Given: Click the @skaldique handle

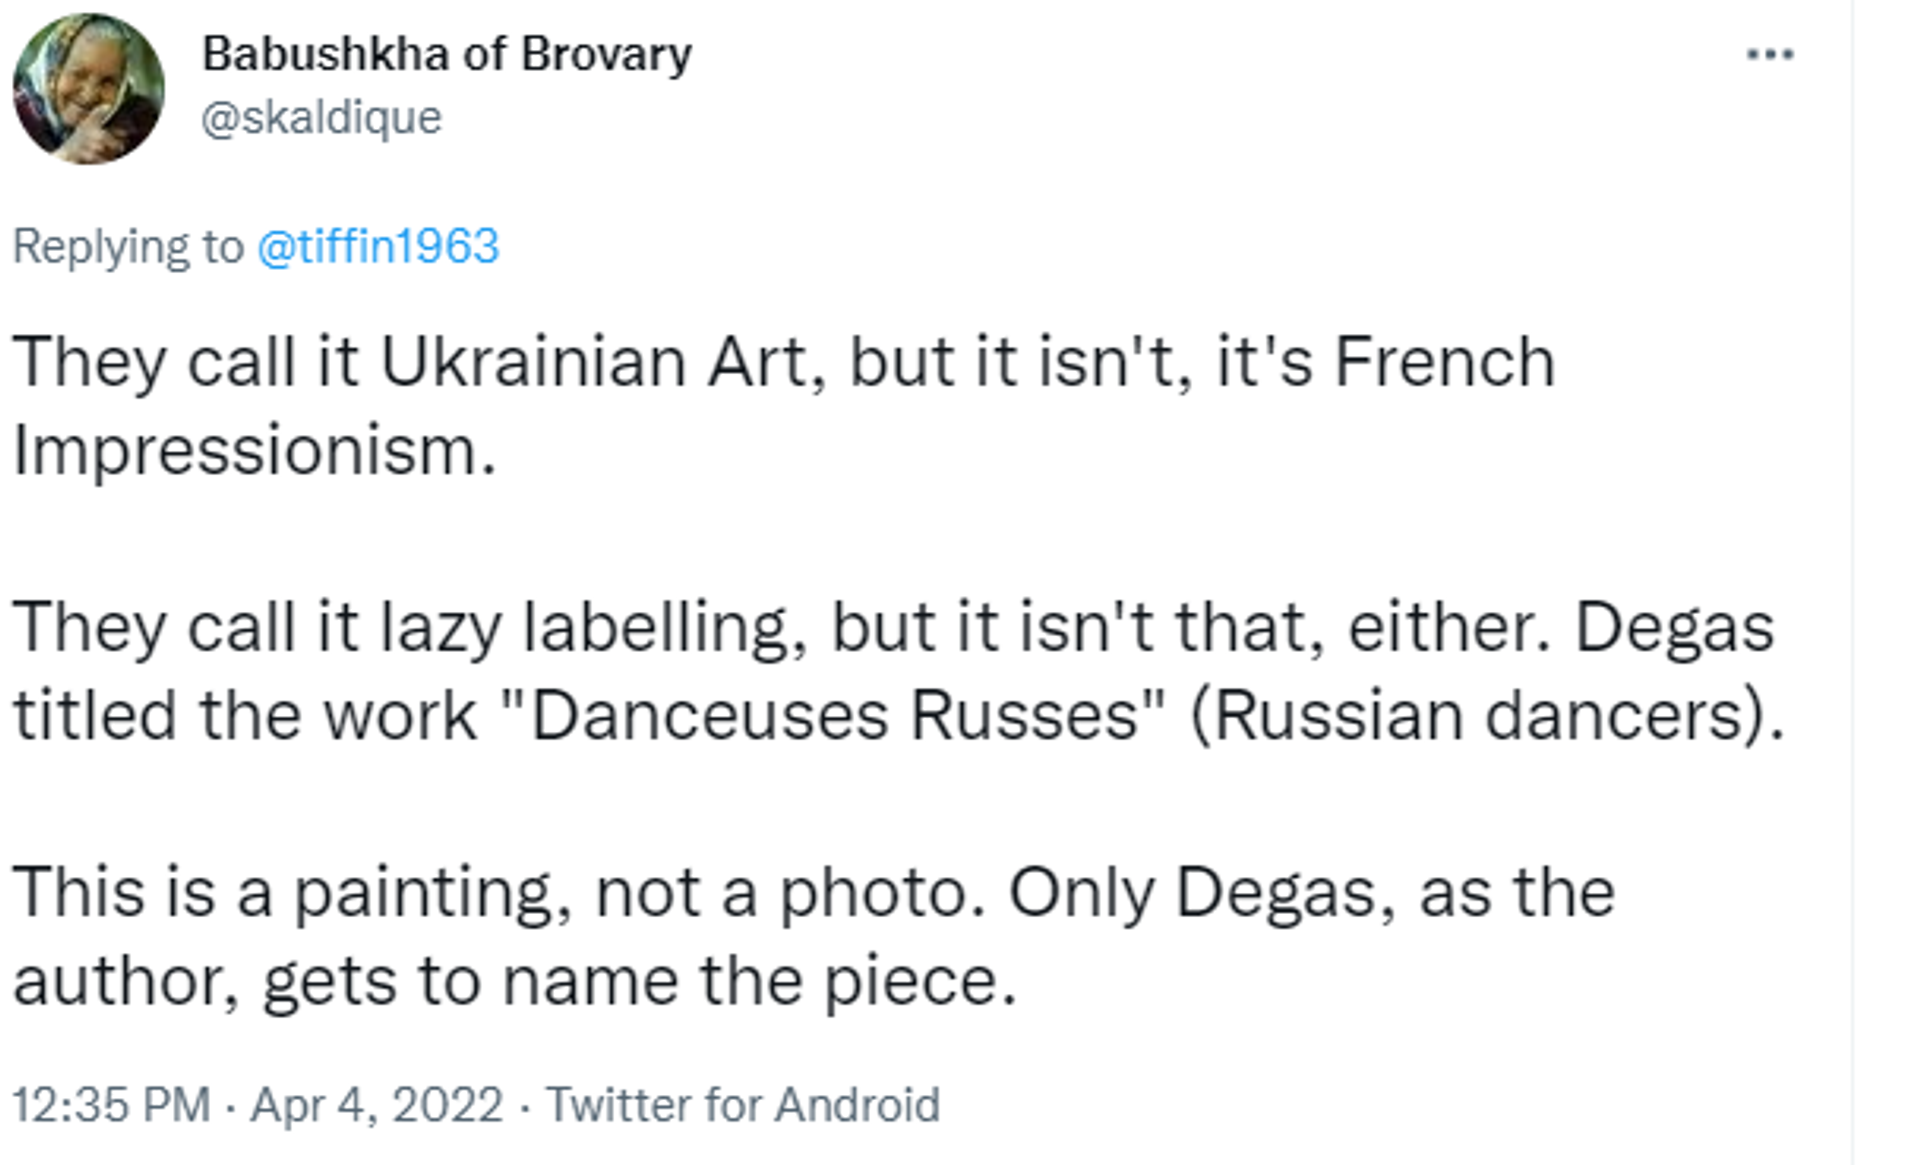Looking at the screenshot, I should [x=321, y=118].
